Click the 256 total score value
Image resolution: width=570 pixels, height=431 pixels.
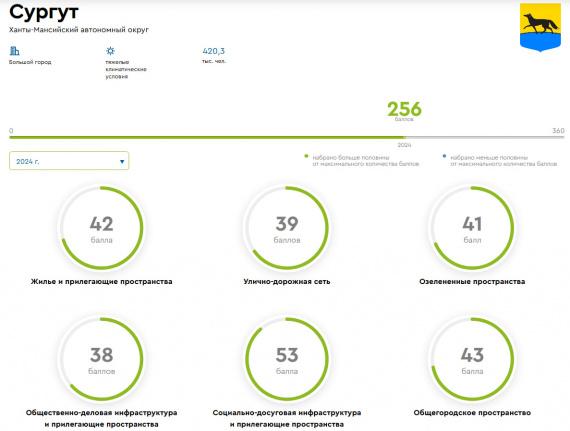click(x=404, y=109)
